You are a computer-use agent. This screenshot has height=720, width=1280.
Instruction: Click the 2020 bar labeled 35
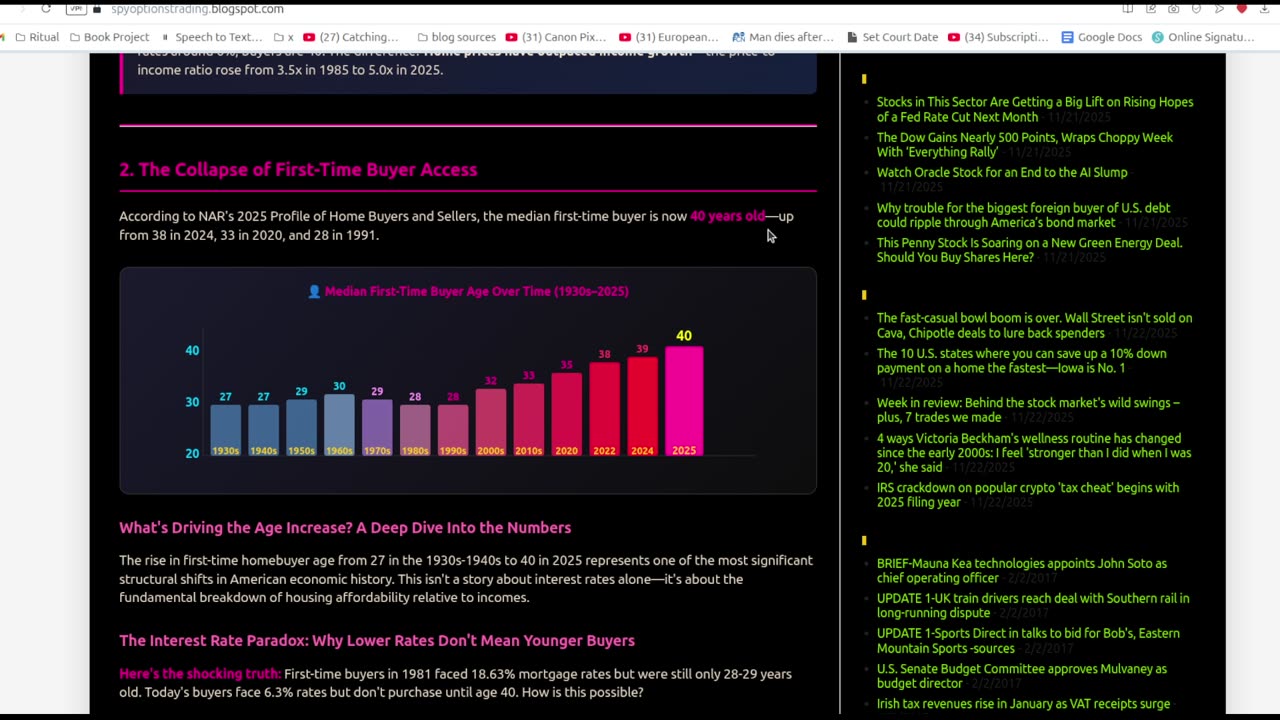click(566, 414)
